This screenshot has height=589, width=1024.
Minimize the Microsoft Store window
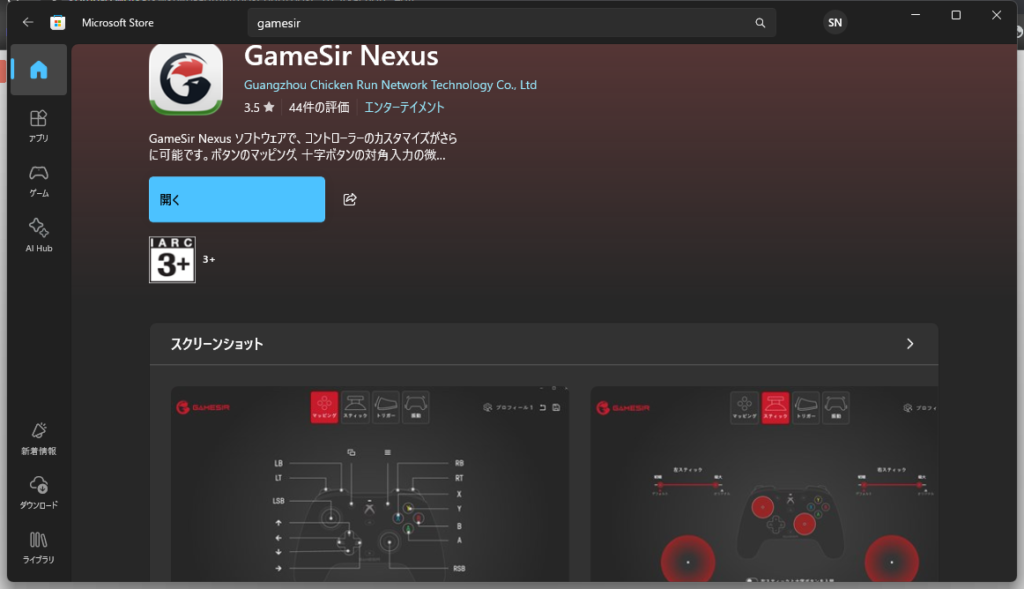pos(916,15)
